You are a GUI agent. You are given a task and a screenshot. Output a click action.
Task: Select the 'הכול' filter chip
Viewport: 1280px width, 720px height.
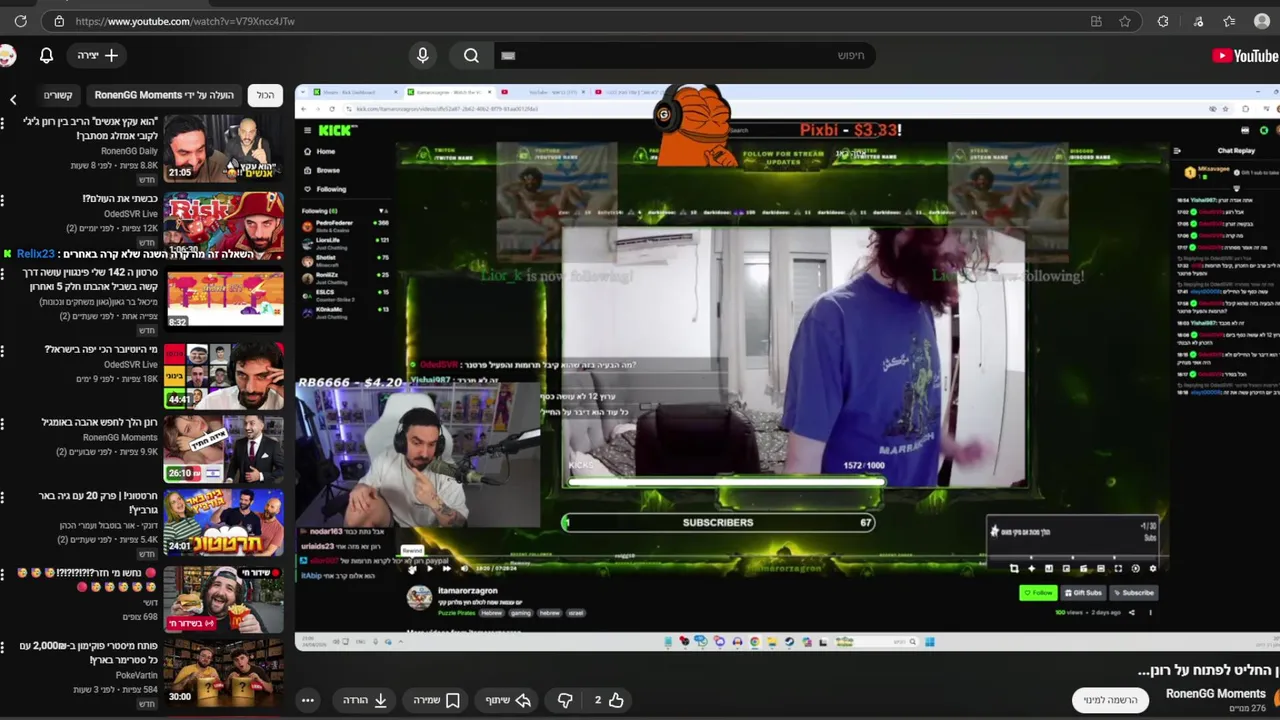click(265, 95)
